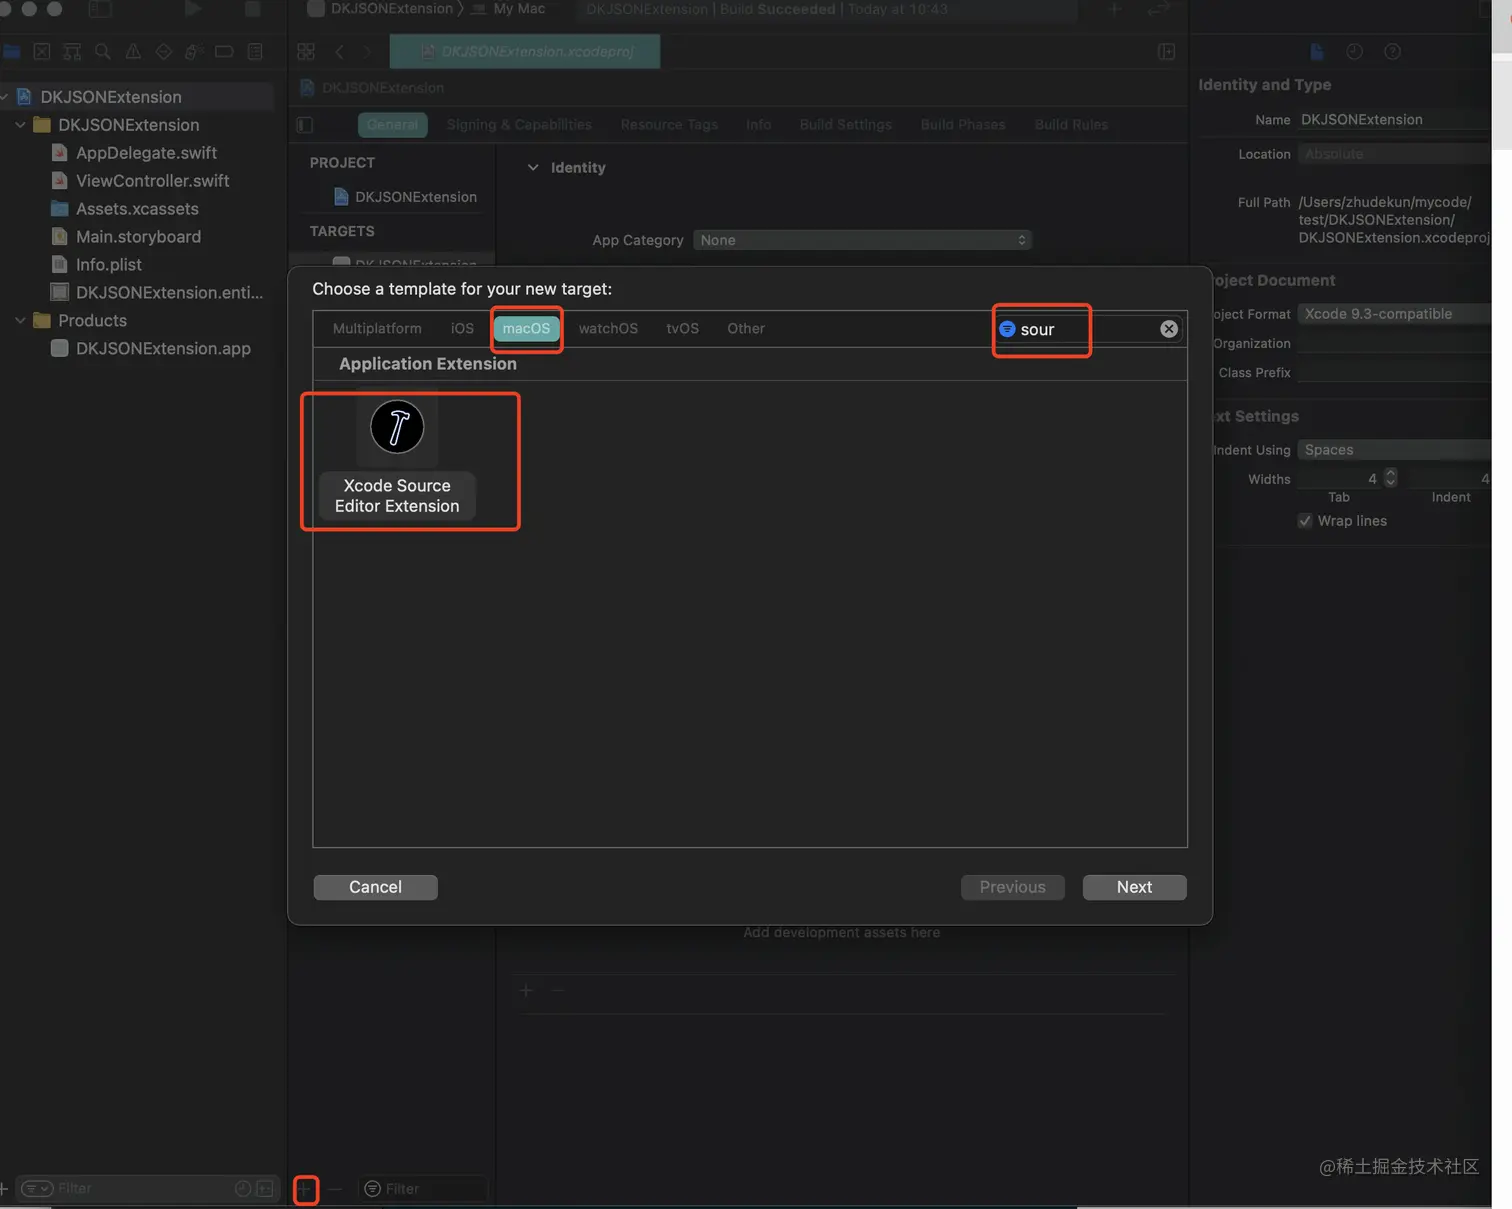The height and width of the screenshot is (1209, 1512).
Task: Click the add target plus button
Action: coord(306,1189)
